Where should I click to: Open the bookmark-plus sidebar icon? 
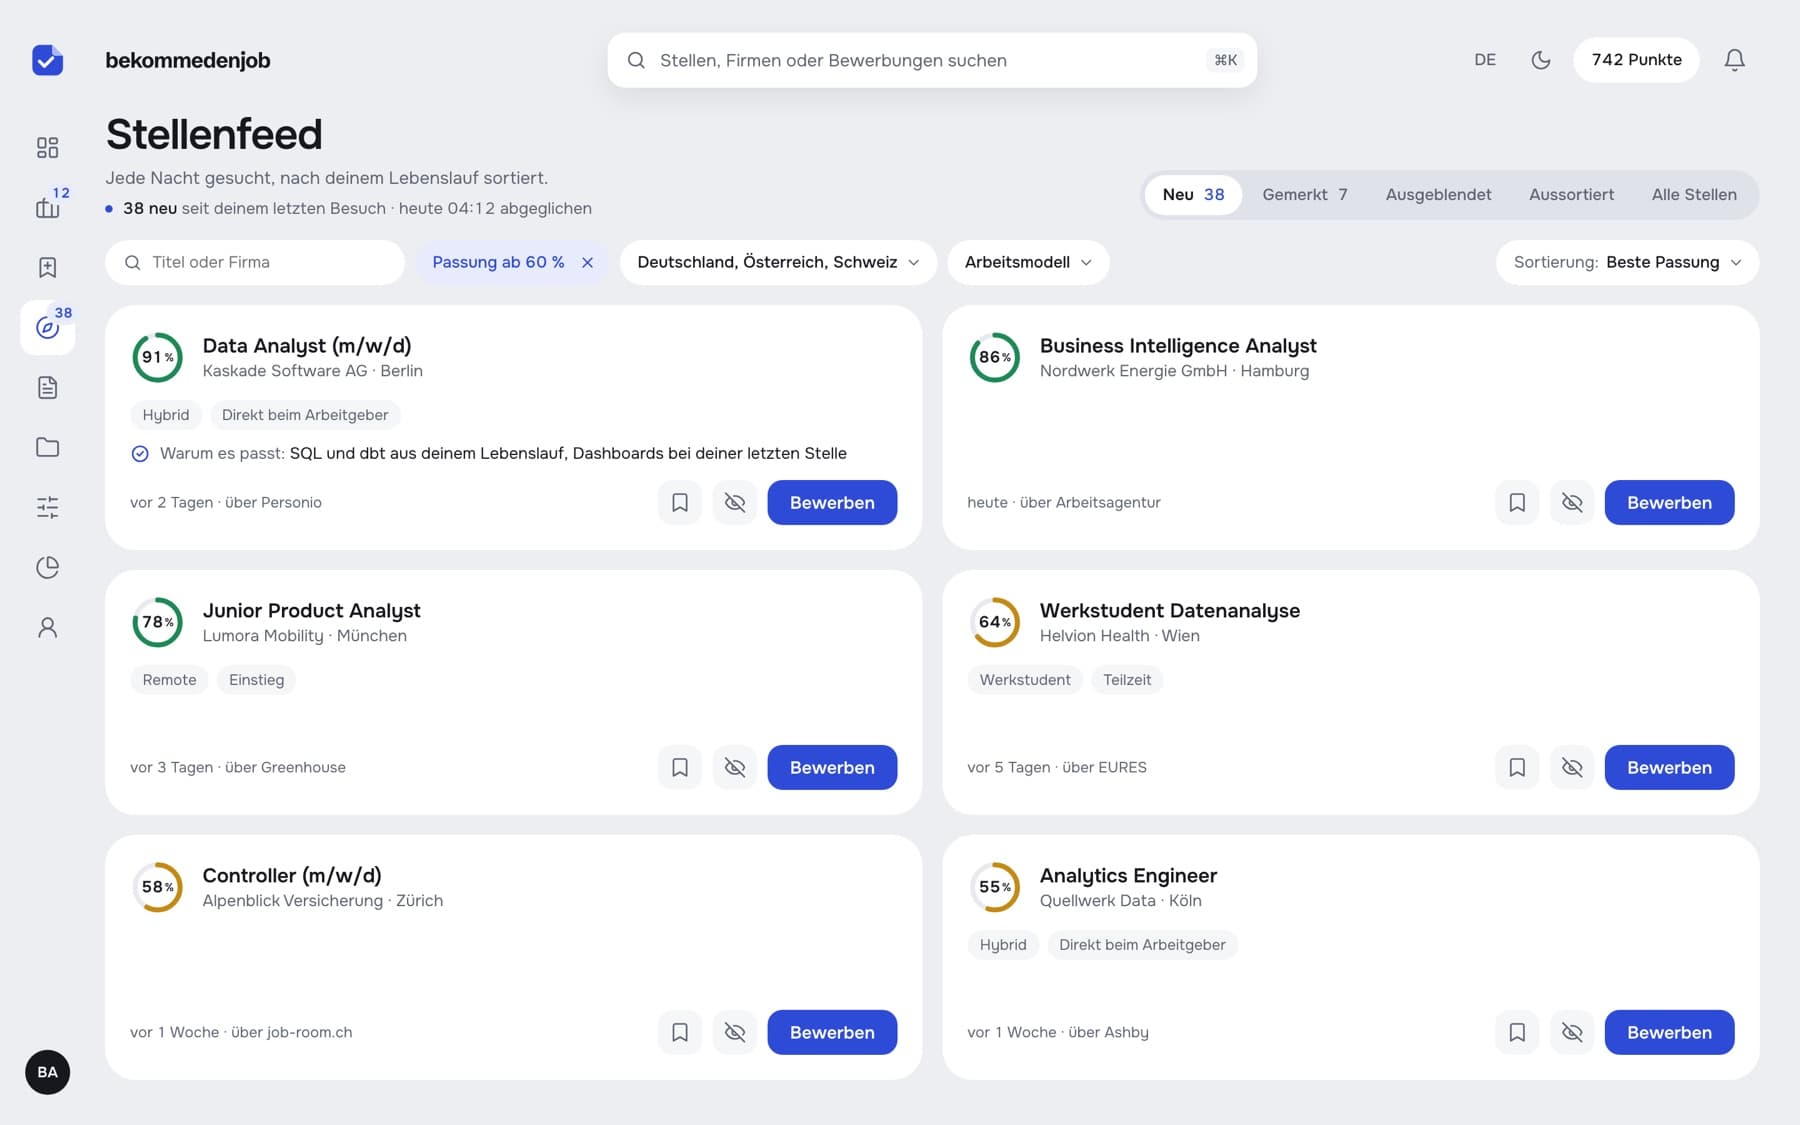coord(47,267)
